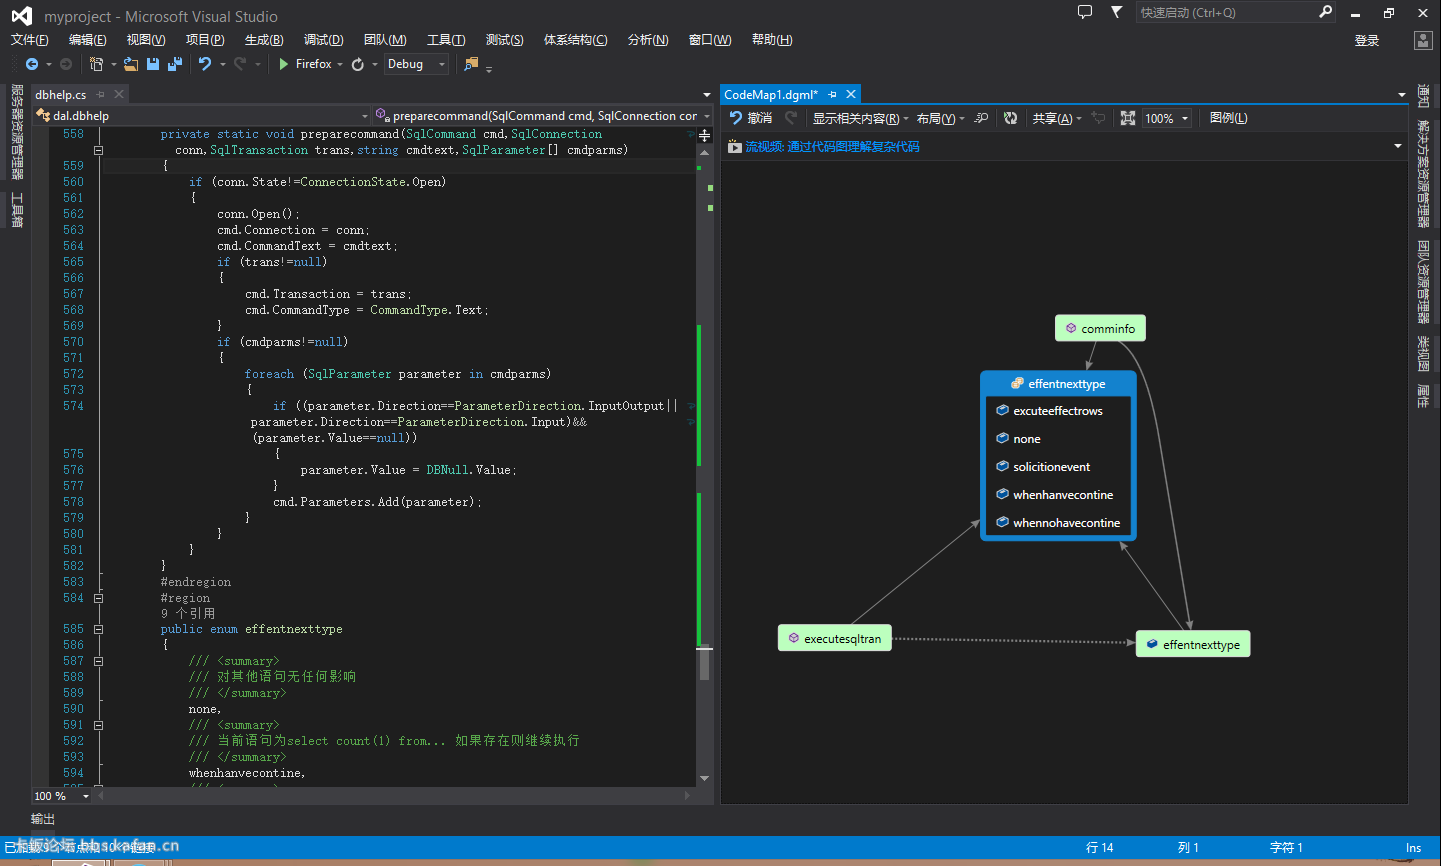
Task: Collapse the code block at line 558
Action: [98, 150]
